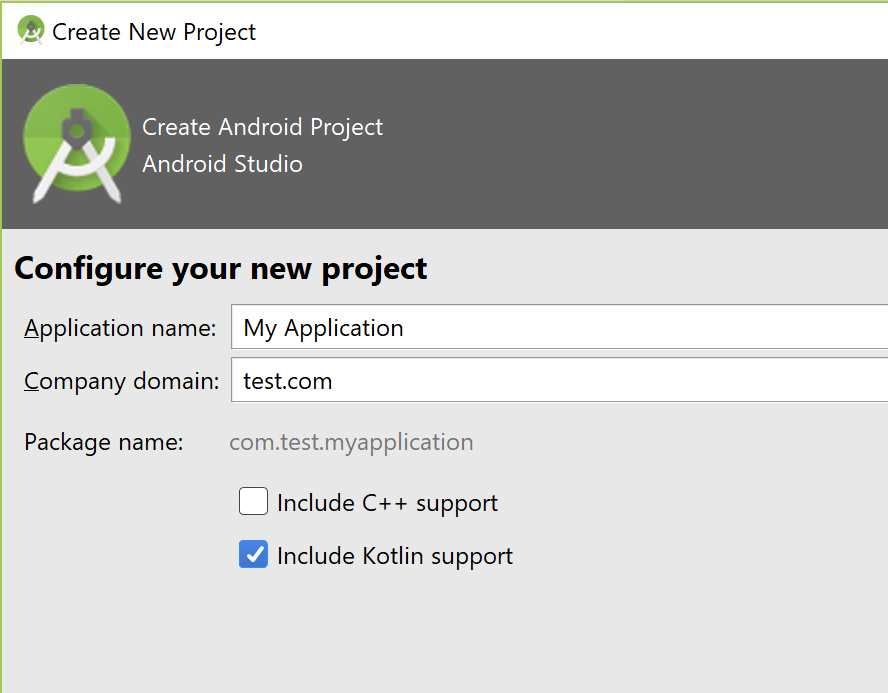The width and height of the screenshot is (888, 693).
Task: Click the 'Include Kotlin support' label text
Action: click(395, 557)
